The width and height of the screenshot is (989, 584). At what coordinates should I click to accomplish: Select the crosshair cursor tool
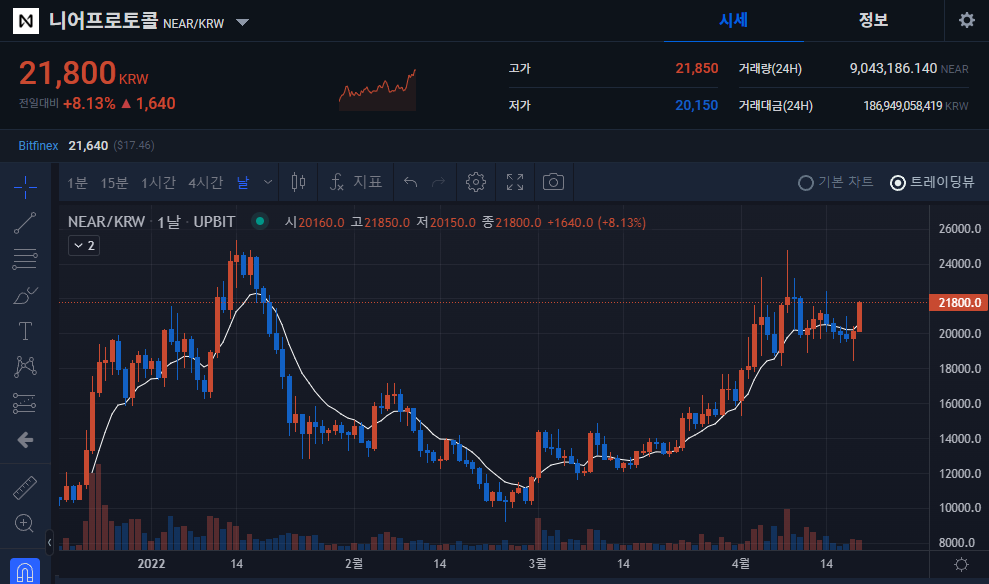click(25, 187)
